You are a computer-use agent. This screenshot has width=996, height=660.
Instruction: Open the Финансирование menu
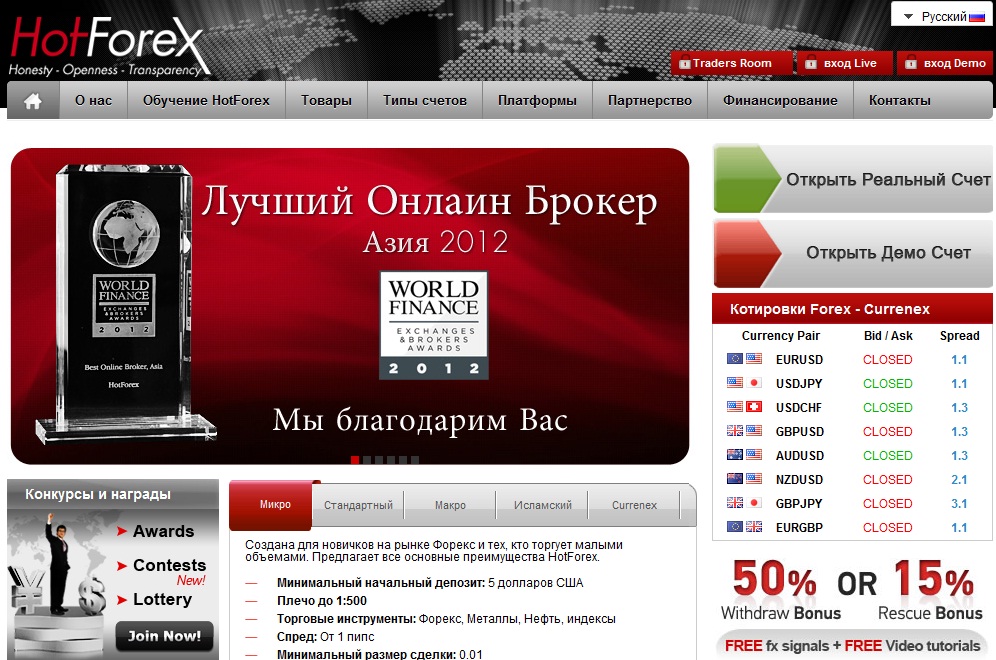pyautogui.click(x=780, y=100)
